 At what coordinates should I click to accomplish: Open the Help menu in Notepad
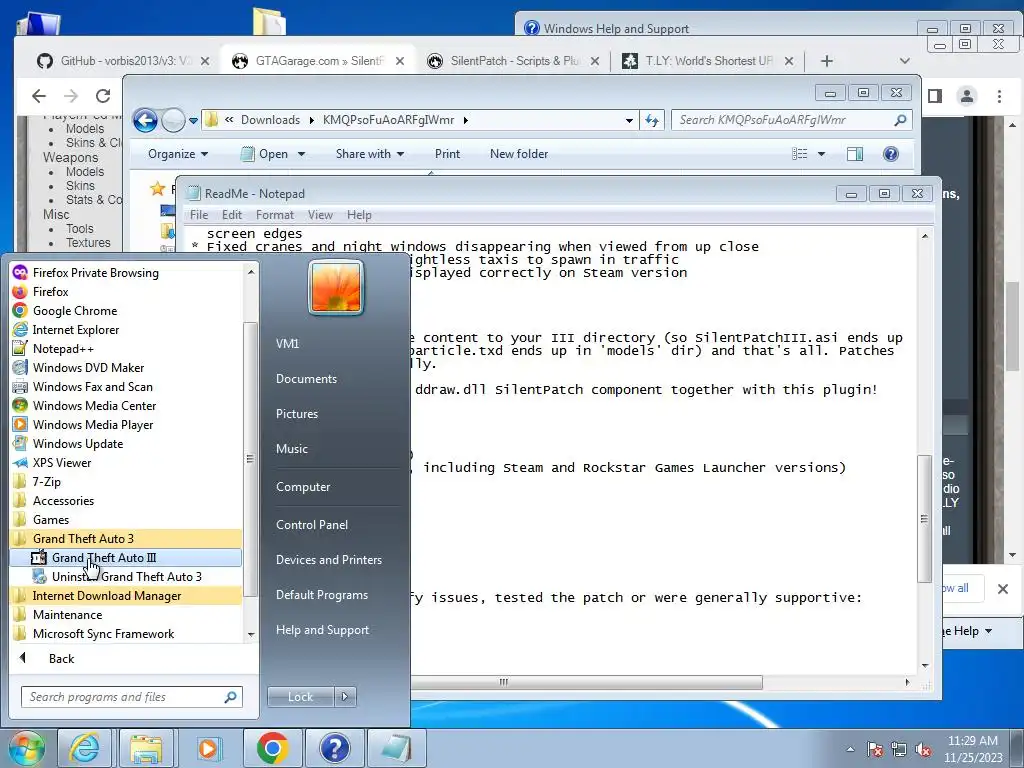coord(359,215)
